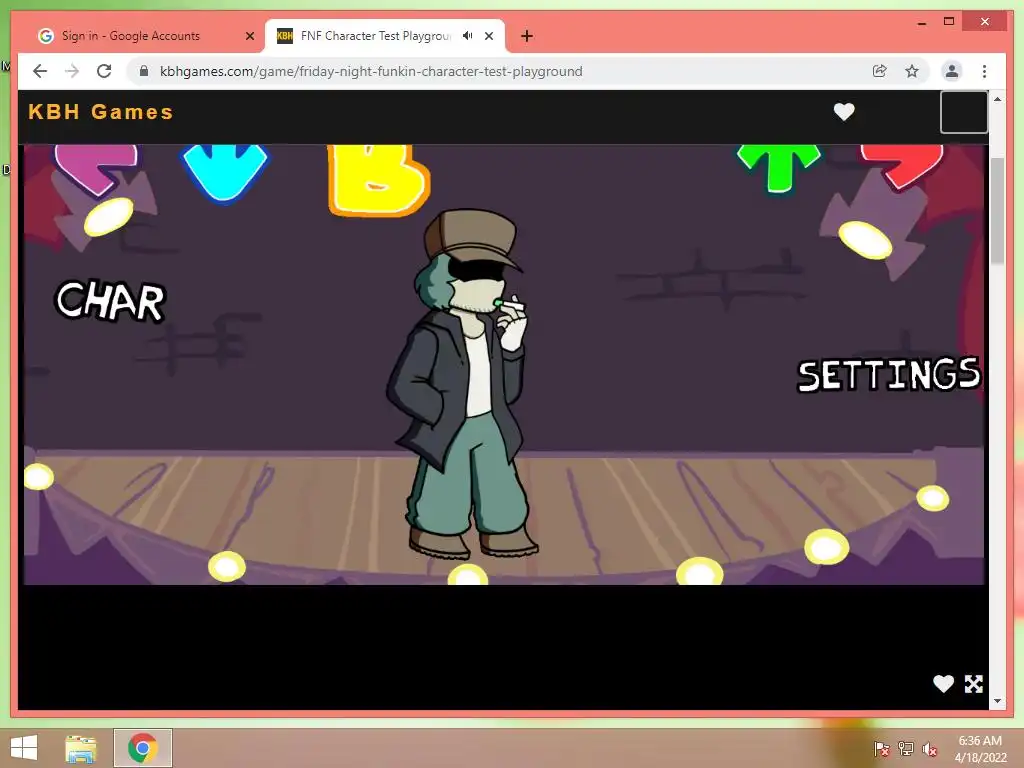Click the green up arrow in game
Viewport: 1024px width, 768px height.
778,167
